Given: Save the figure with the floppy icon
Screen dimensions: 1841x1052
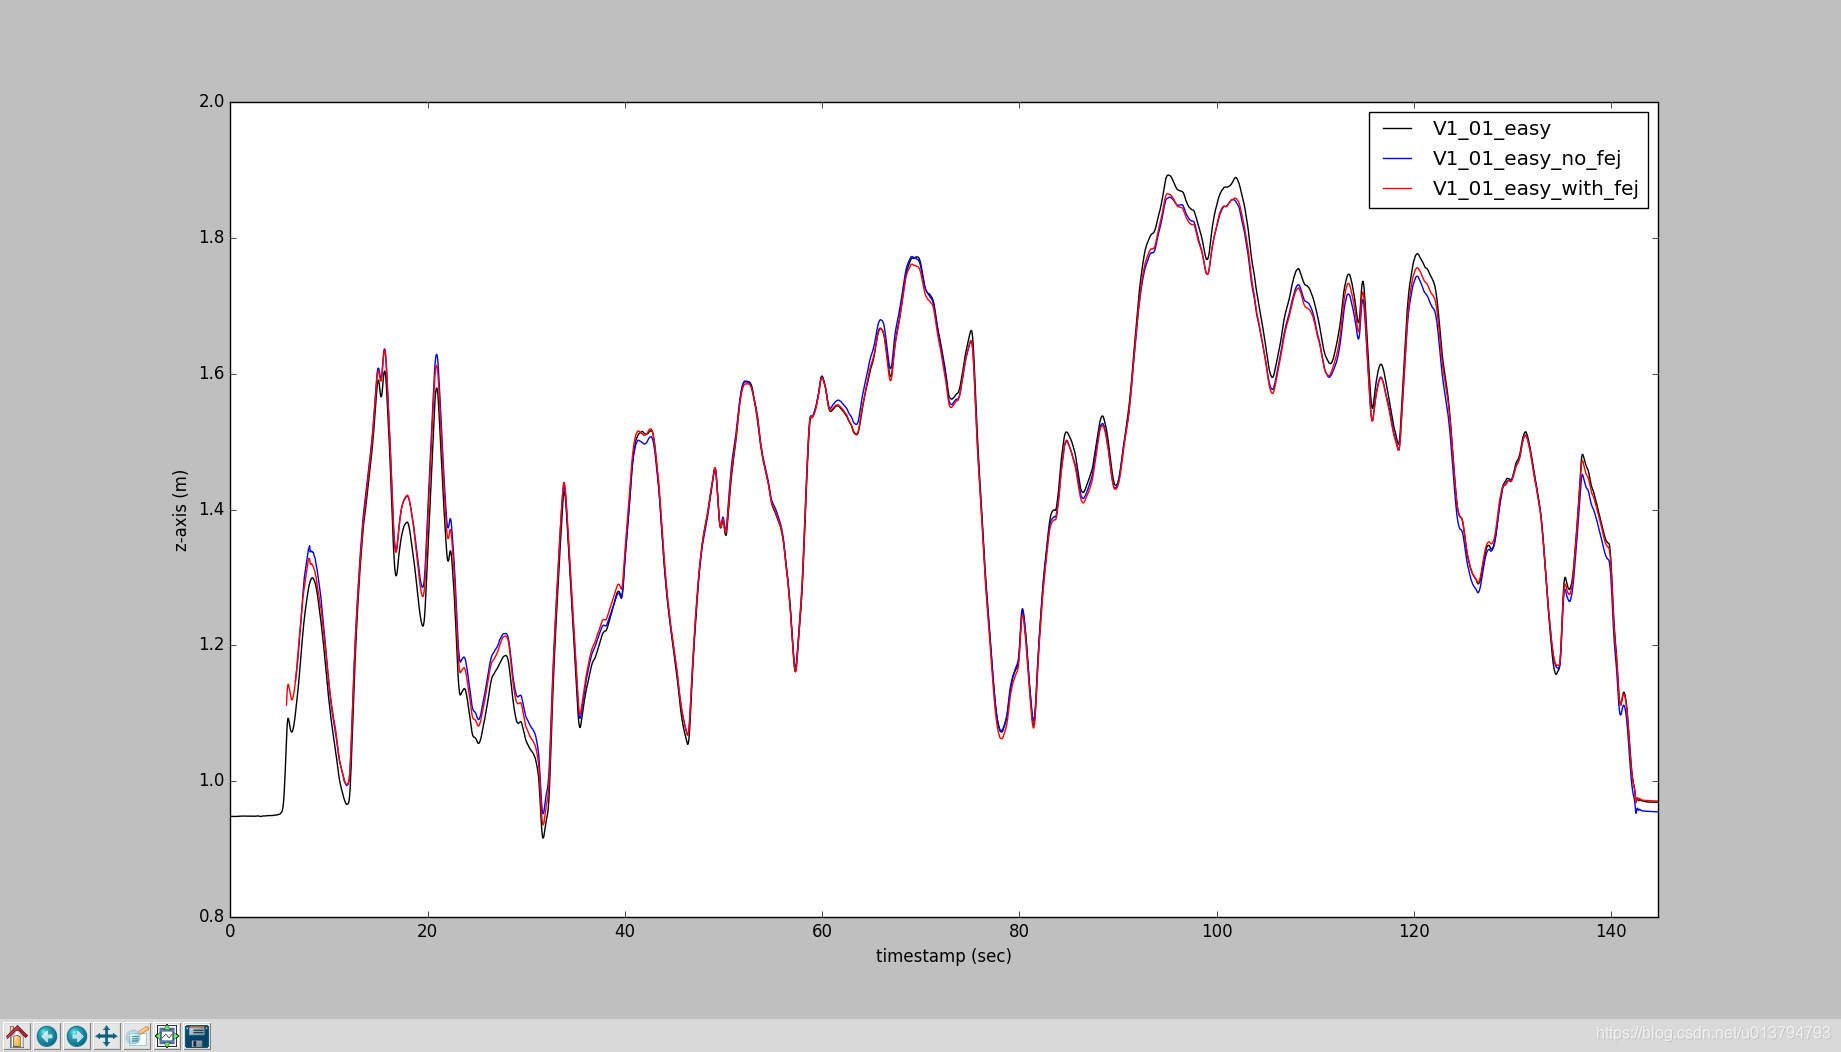Looking at the screenshot, I should tap(197, 1036).
